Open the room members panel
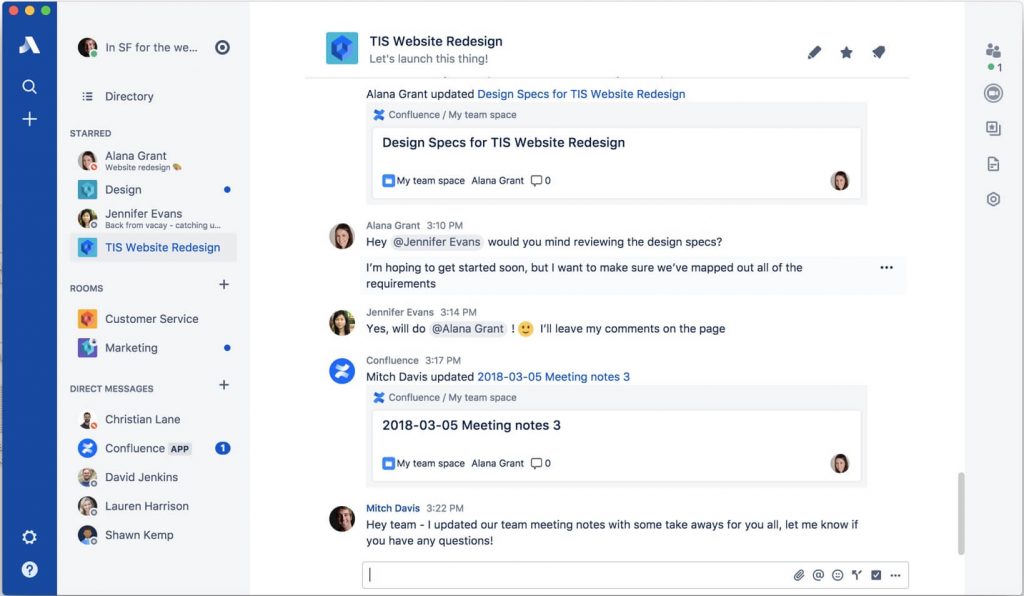 point(993,49)
